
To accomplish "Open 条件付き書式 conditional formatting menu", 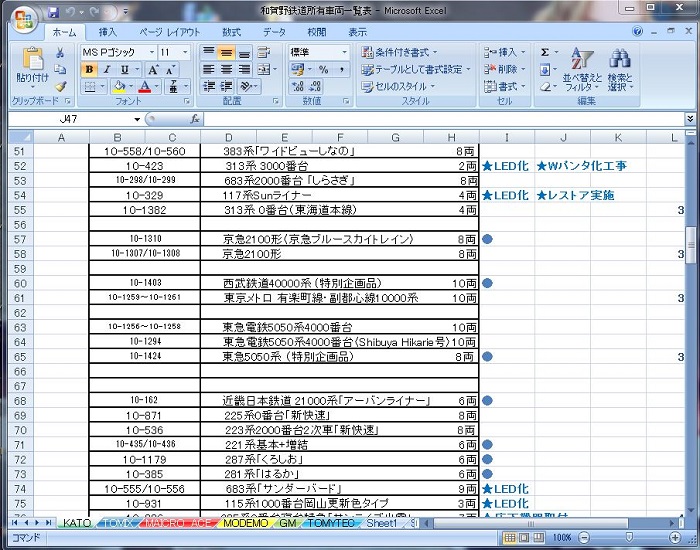I will pyautogui.click(x=399, y=52).
